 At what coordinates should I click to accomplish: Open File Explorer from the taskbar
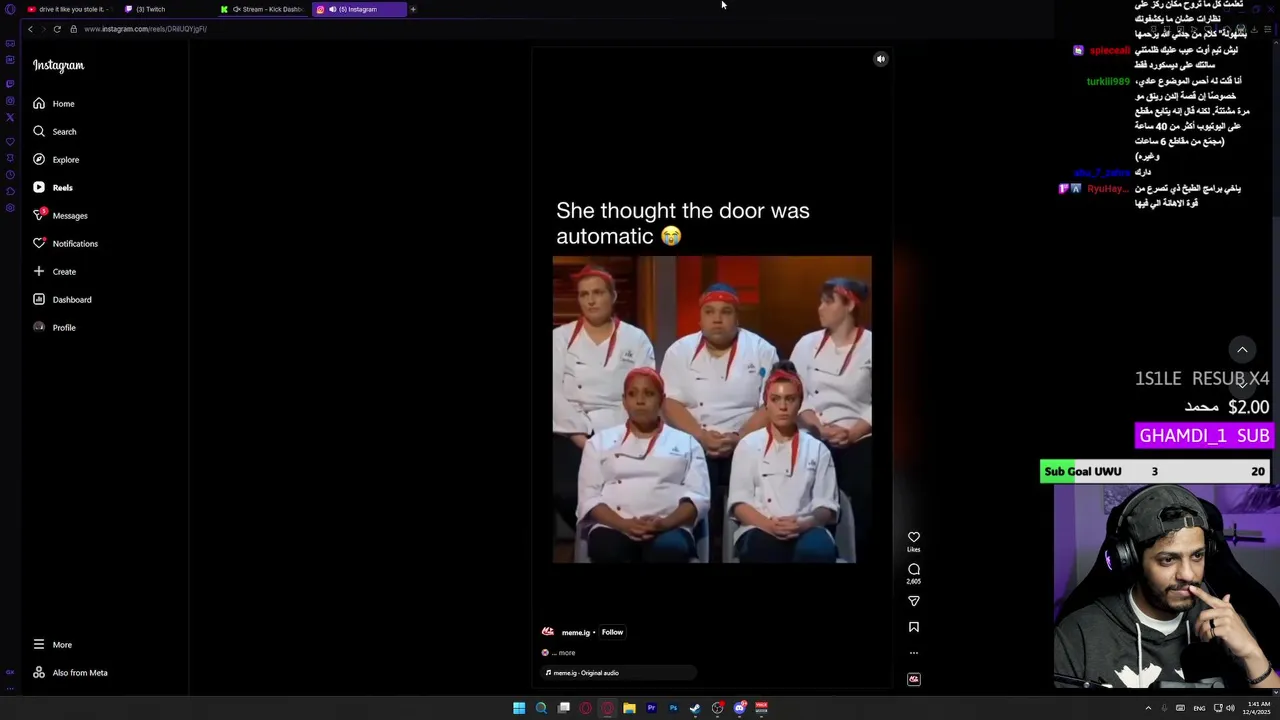point(629,708)
